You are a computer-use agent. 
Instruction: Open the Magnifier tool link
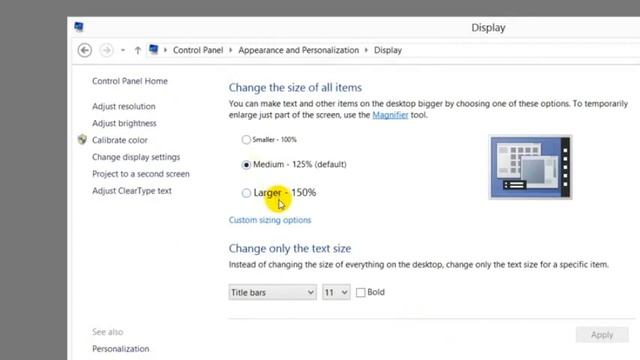tap(390, 115)
